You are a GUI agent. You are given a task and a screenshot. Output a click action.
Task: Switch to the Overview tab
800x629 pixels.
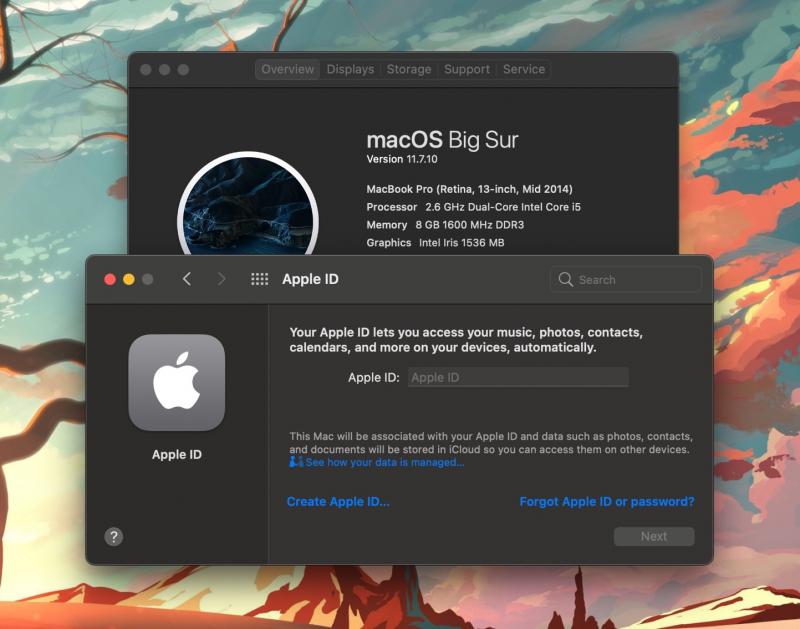(x=288, y=69)
